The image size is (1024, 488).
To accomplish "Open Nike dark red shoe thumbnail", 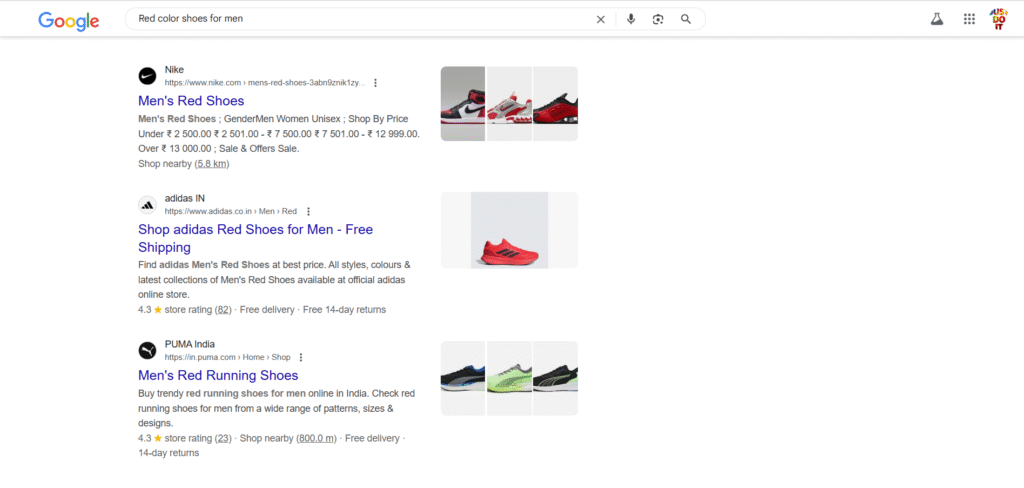I will pos(556,103).
